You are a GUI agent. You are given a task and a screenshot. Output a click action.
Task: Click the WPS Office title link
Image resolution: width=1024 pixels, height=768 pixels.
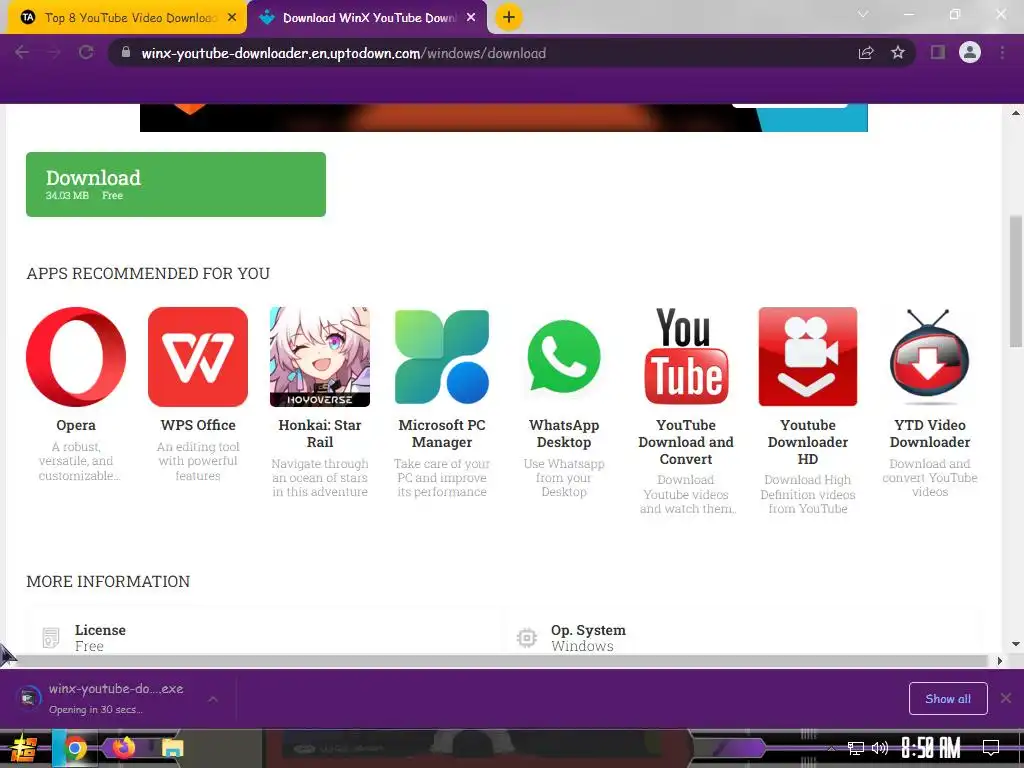click(198, 425)
